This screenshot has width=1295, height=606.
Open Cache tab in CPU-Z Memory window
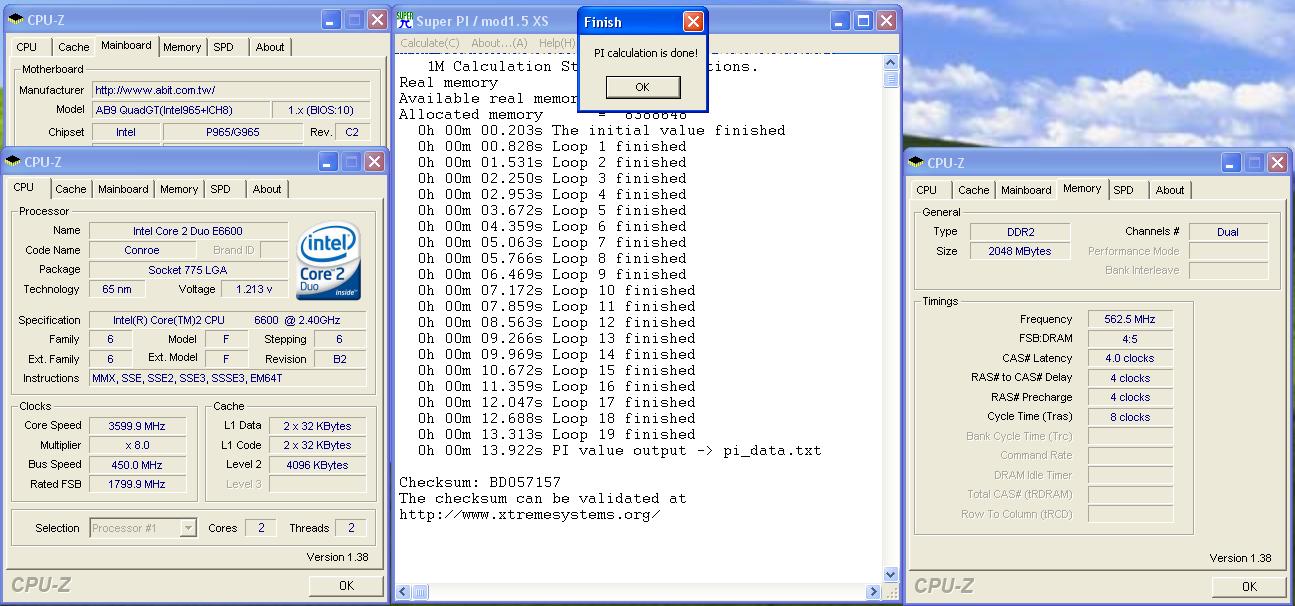(x=974, y=190)
